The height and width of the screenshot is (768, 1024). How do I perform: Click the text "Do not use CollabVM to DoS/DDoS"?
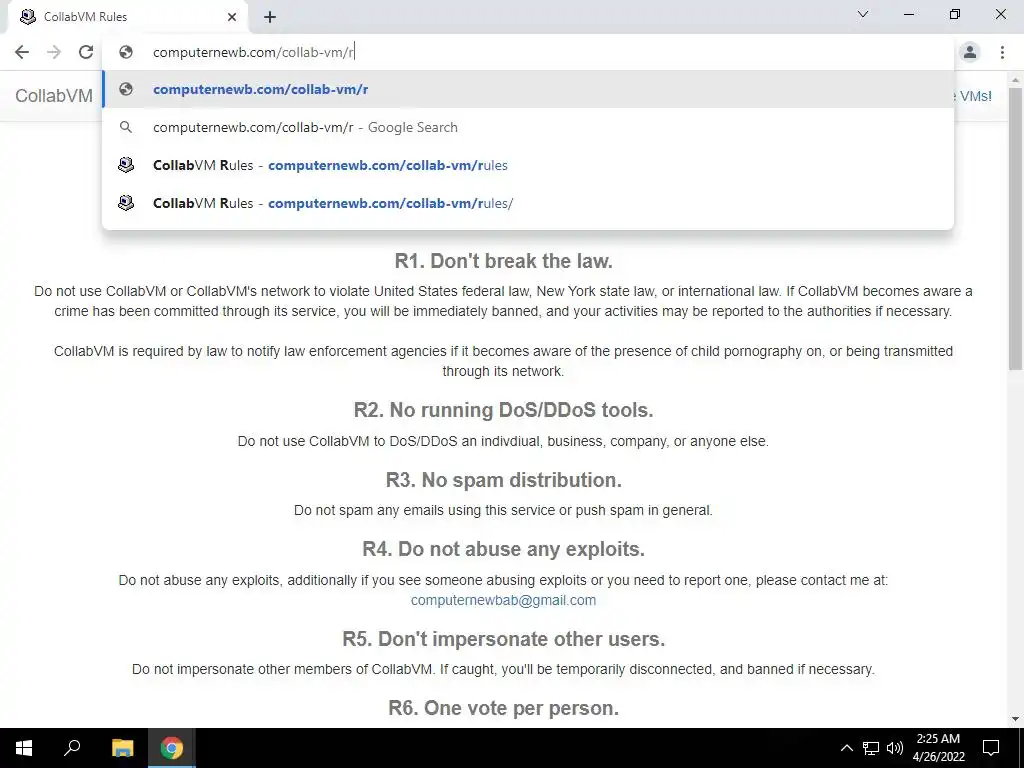tap(348, 441)
